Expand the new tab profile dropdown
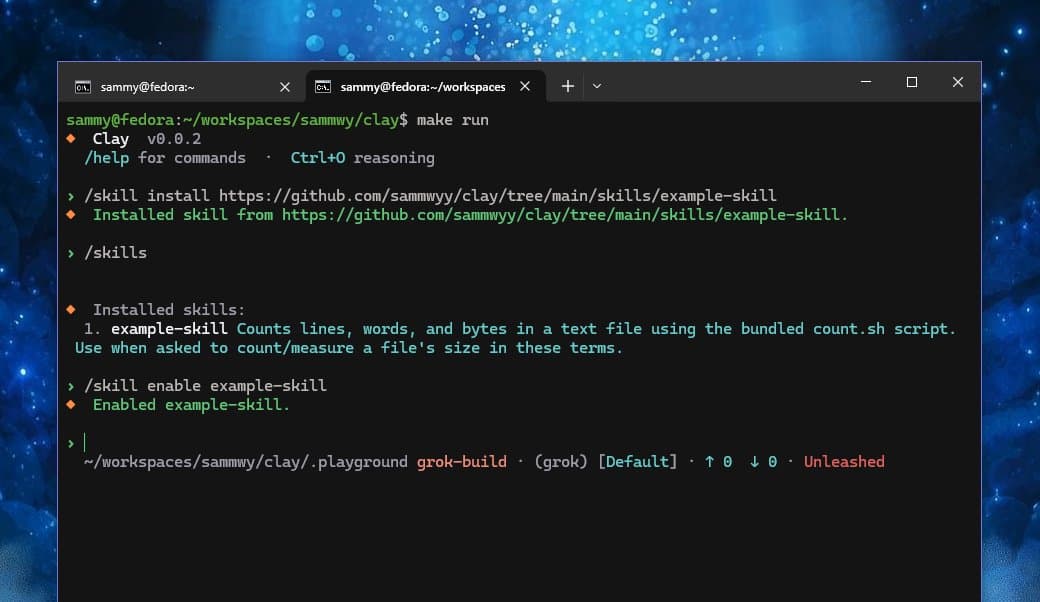The height and width of the screenshot is (602, 1040). click(x=596, y=86)
